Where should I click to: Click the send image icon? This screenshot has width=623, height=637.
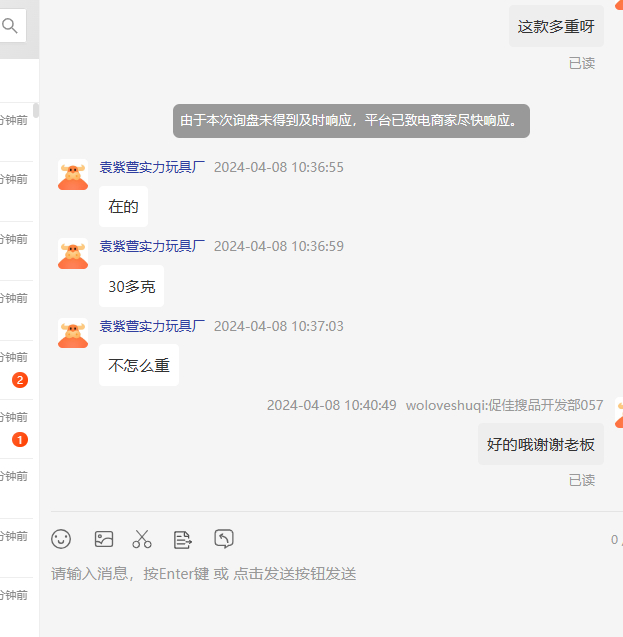[x=104, y=539]
